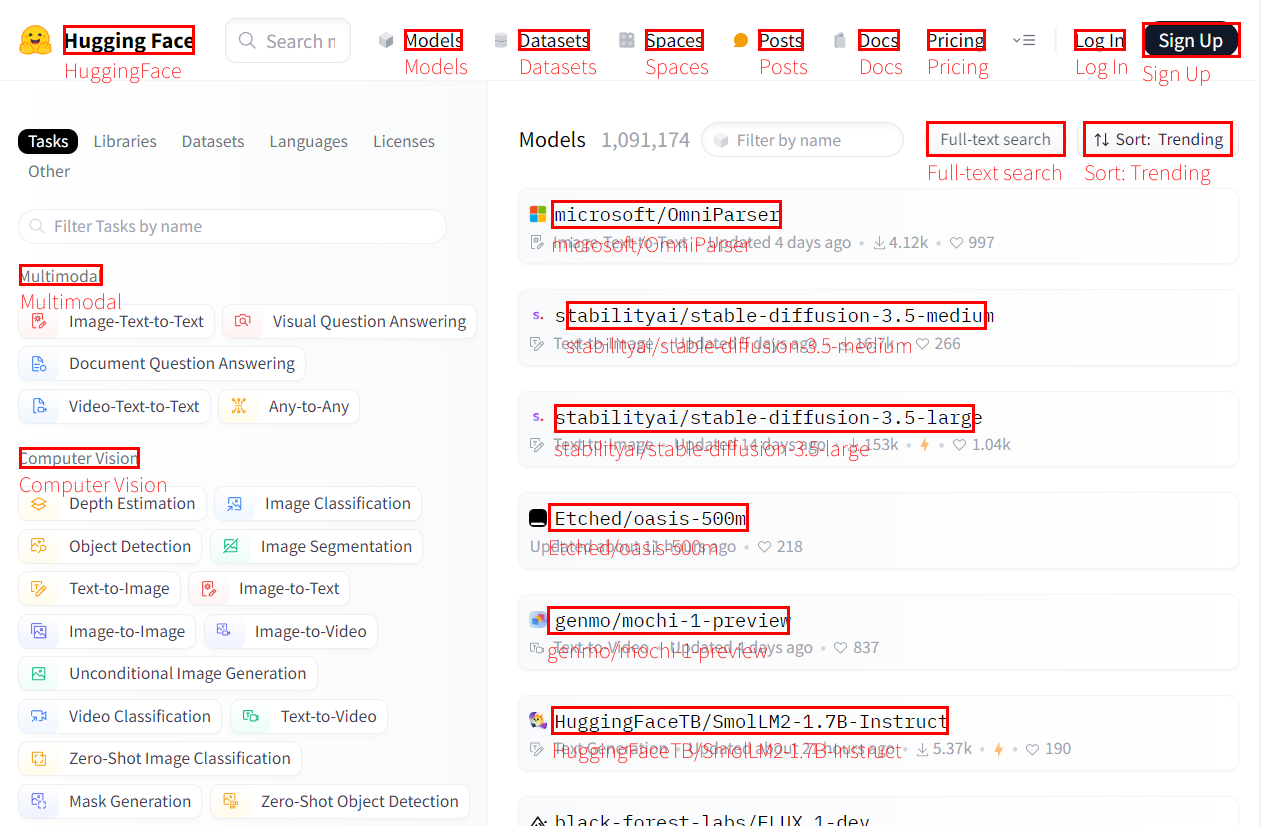Click the Computer Vision section heading
This screenshot has height=826, width=1261.
79,458
